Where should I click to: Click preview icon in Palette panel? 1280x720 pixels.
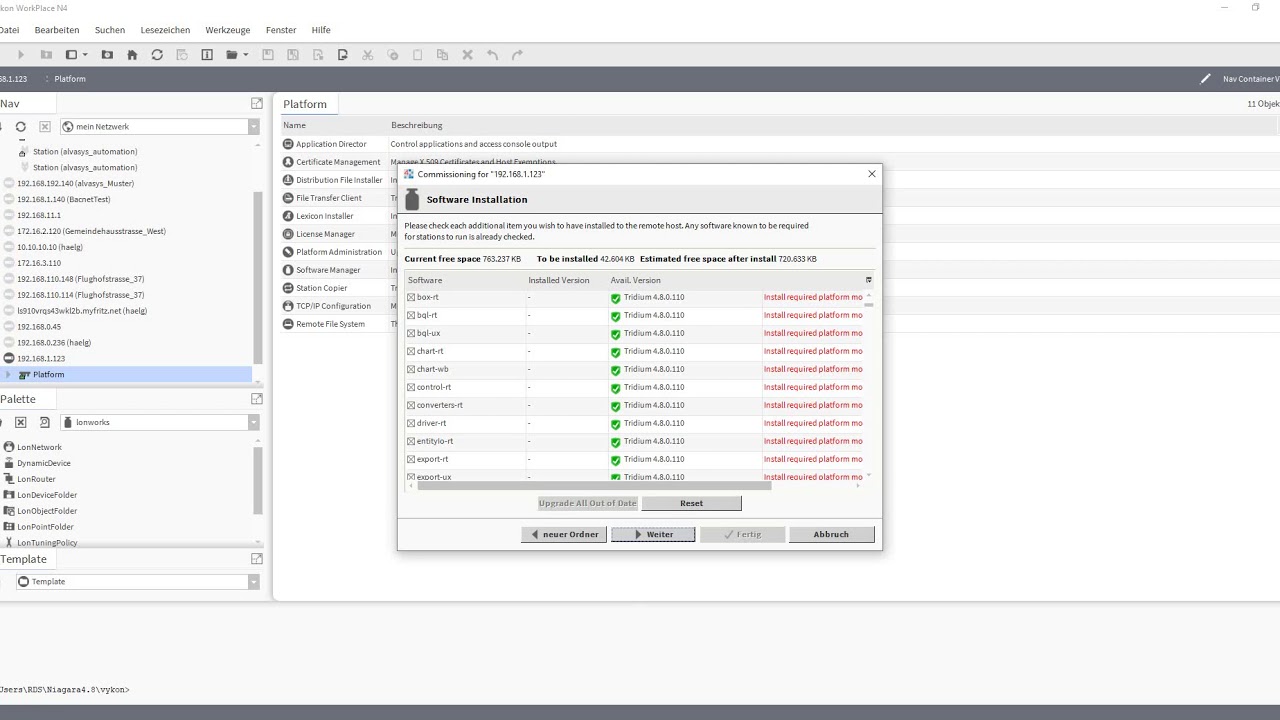pyautogui.click(x=44, y=422)
